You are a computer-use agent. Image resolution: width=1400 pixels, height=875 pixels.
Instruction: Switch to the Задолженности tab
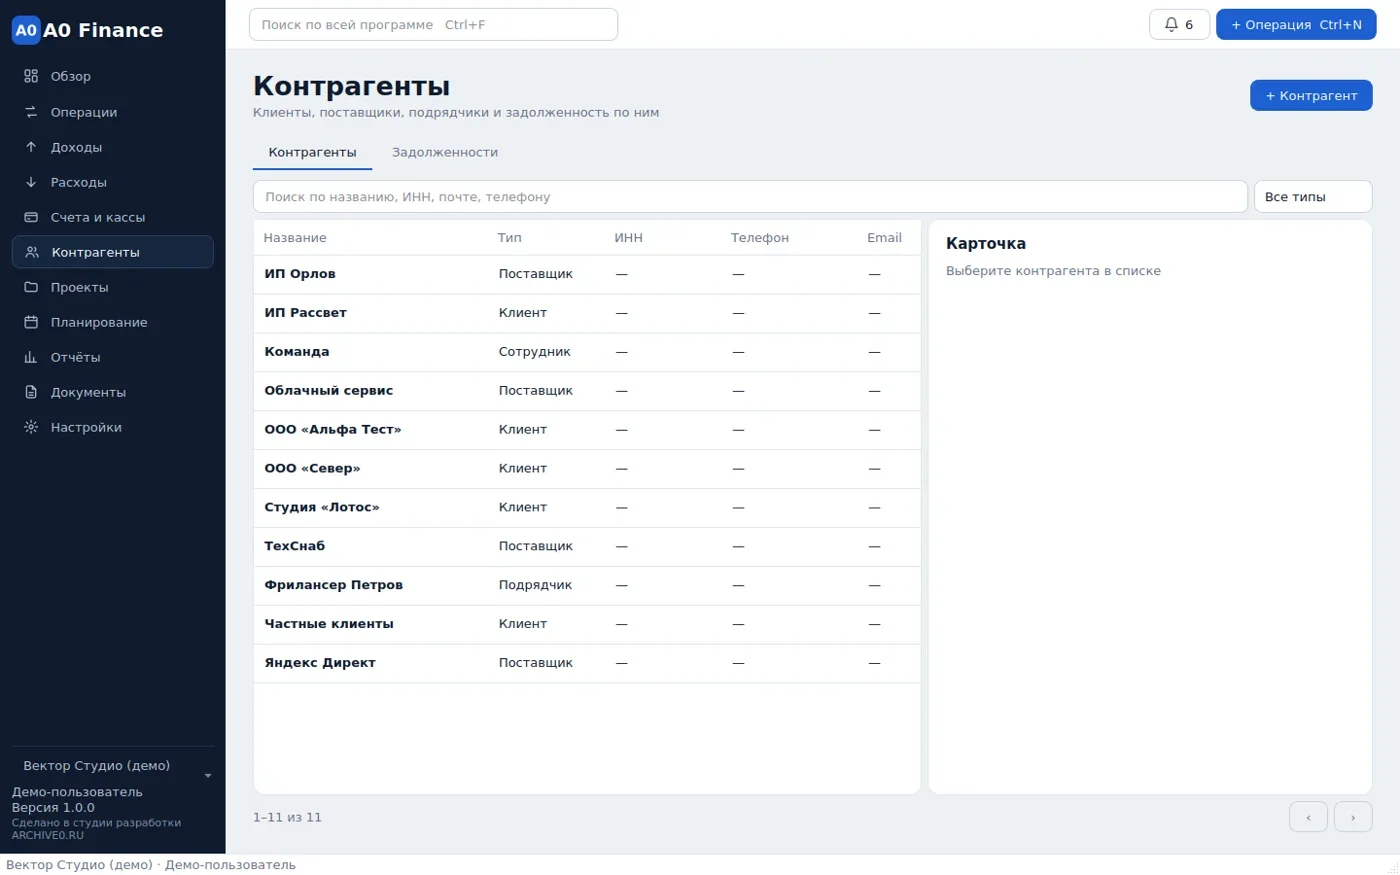tap(445, 152)
